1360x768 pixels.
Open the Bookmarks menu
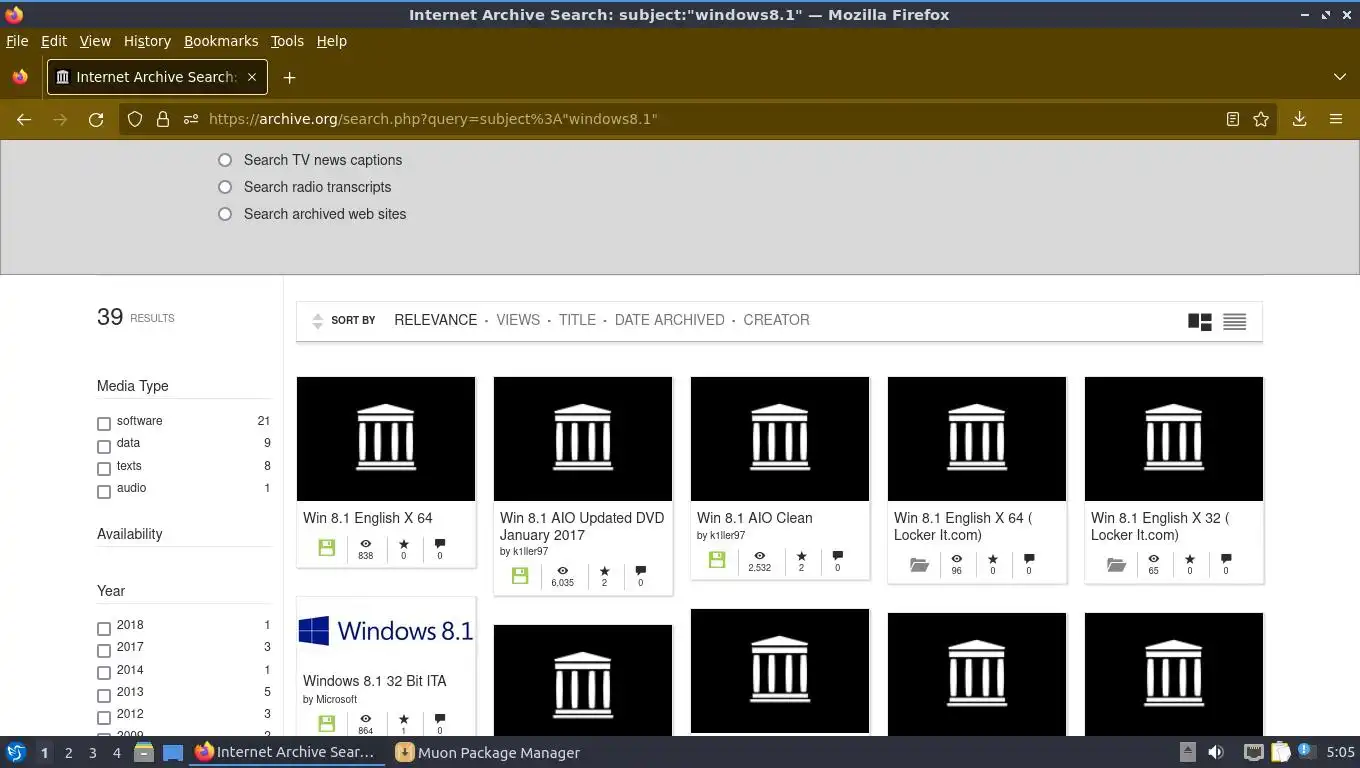pos(221,41)
